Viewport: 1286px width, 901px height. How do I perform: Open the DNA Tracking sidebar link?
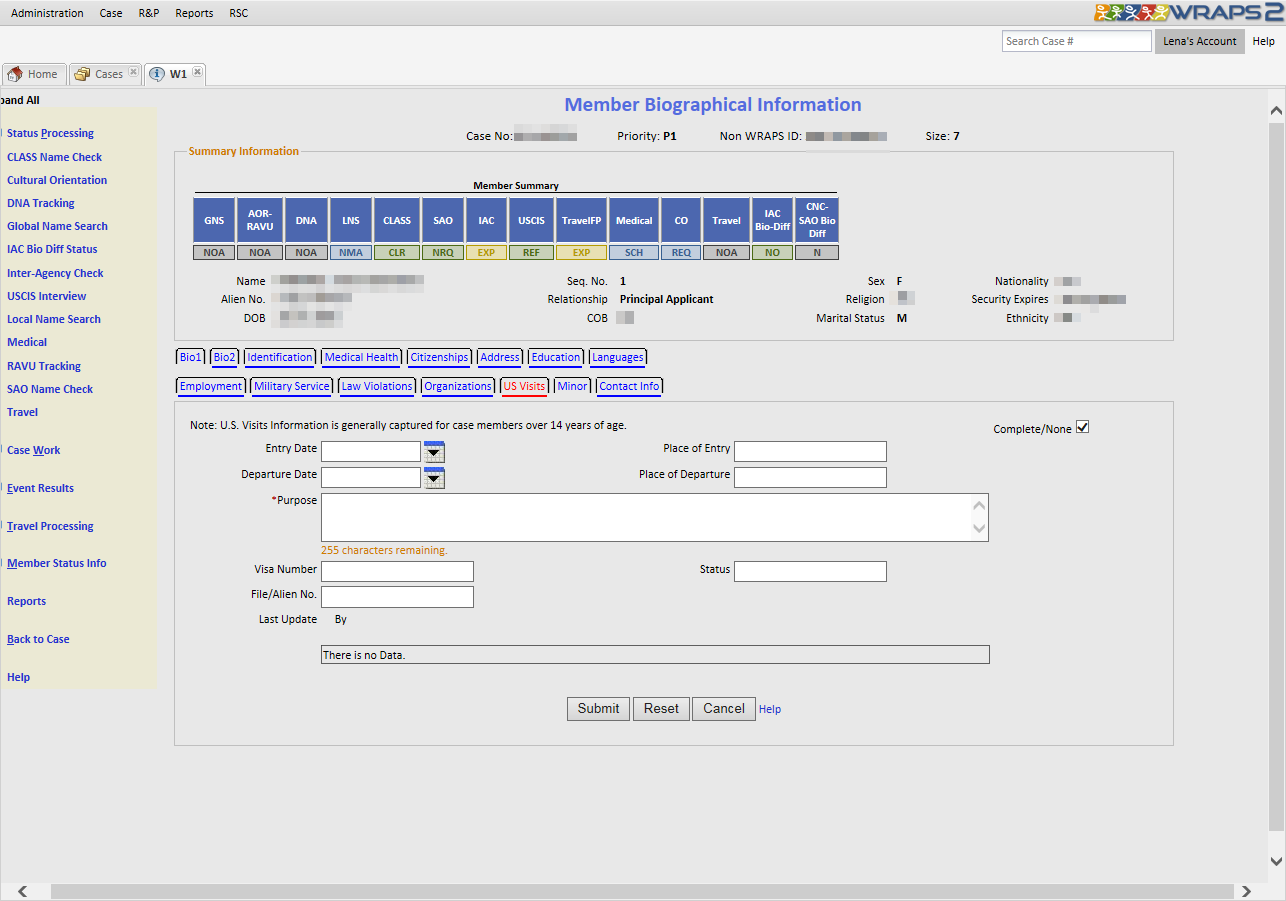click(40, 203)
